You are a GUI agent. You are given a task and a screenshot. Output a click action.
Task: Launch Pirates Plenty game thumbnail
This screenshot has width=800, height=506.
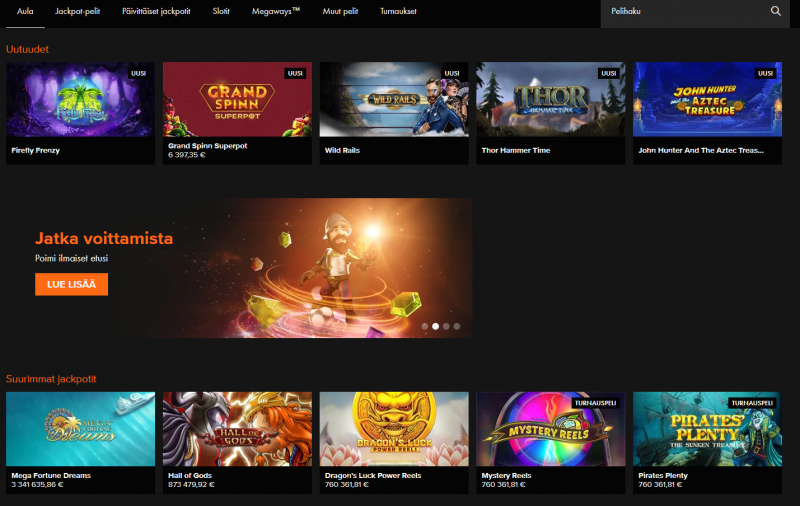707,429
